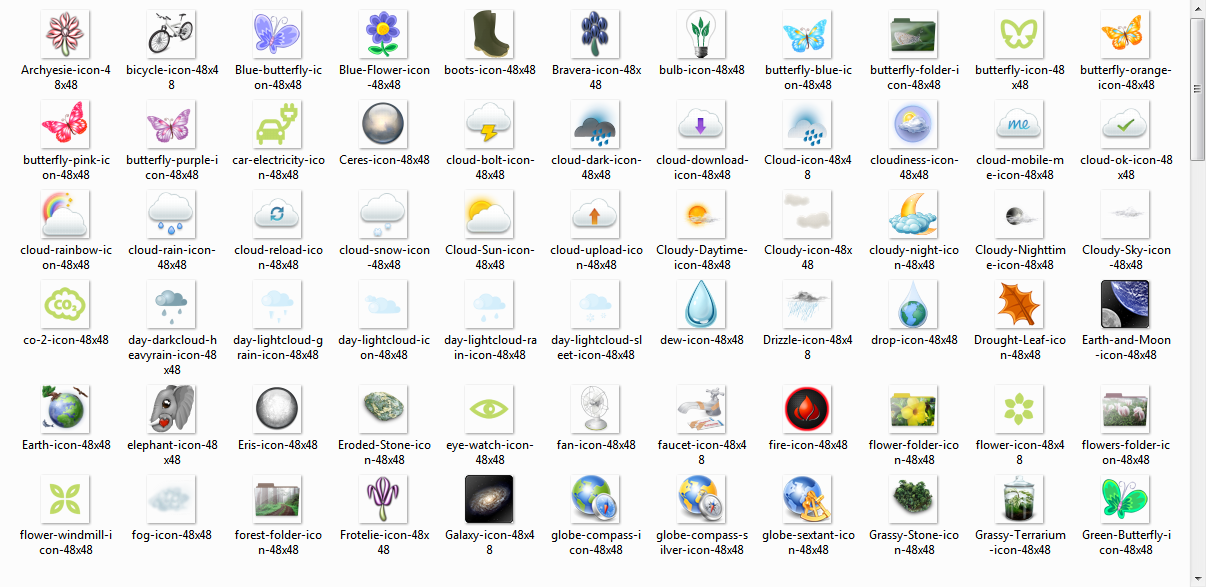Click the drop icon with globe
1206x587 pixels.
pos(914,305)
